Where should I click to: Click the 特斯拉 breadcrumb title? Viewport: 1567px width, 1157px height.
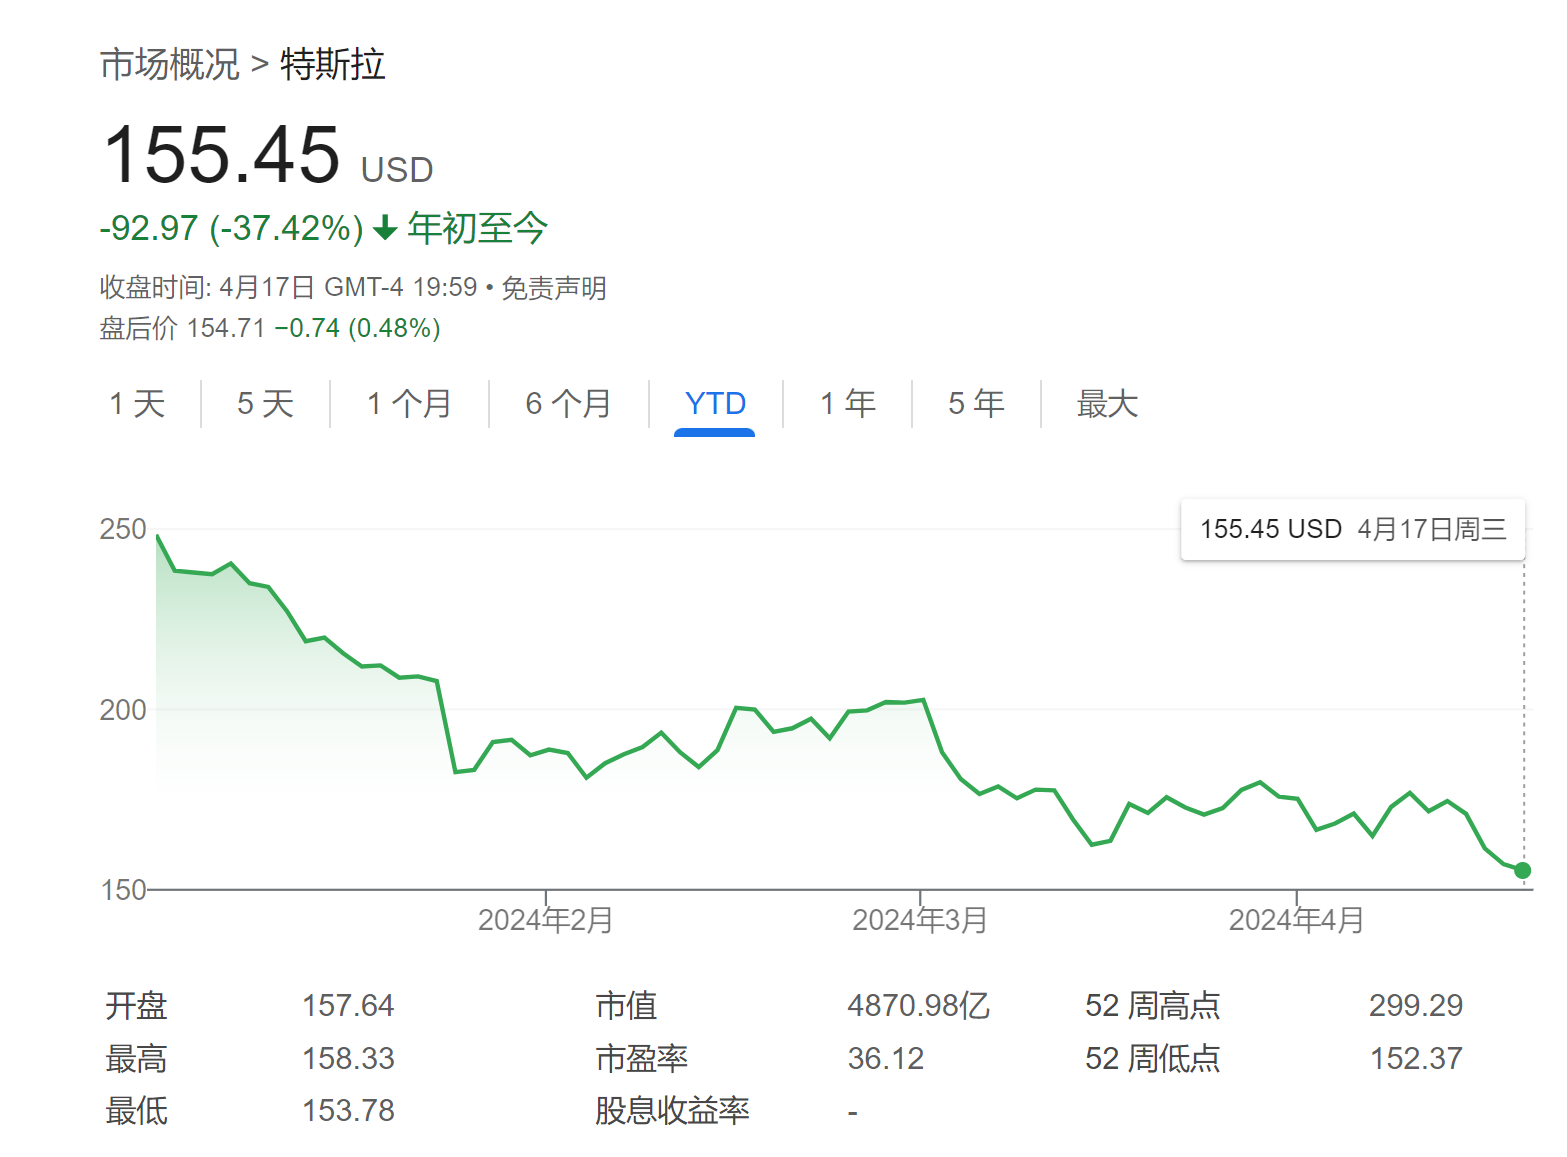click(333, 64)
